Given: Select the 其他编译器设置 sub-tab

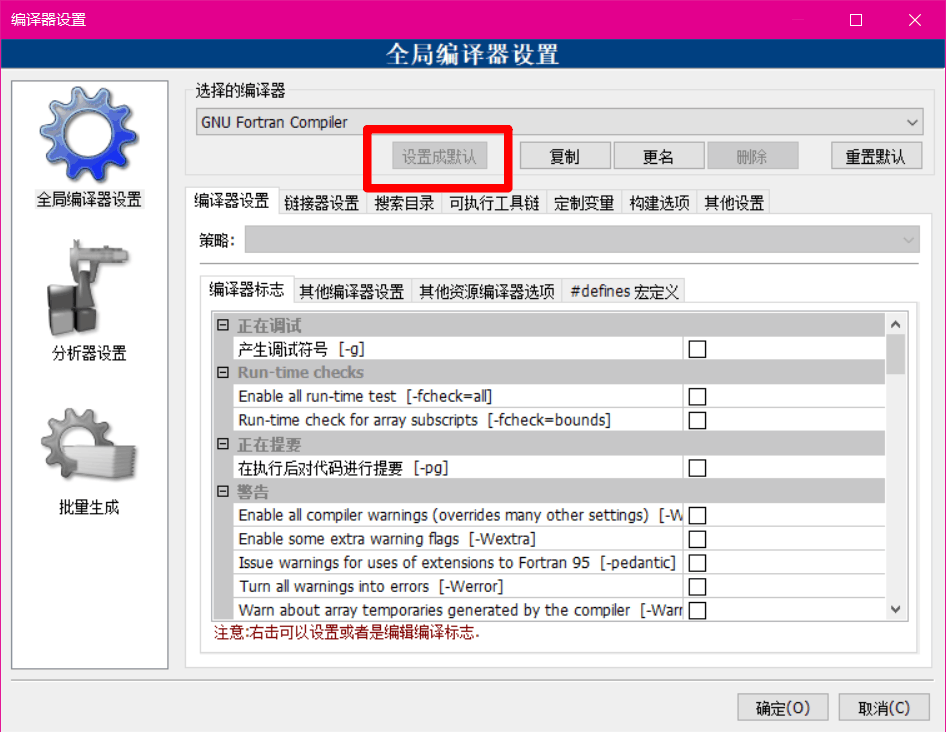Looking at the screenshot, I should click(x=352, y=291).
